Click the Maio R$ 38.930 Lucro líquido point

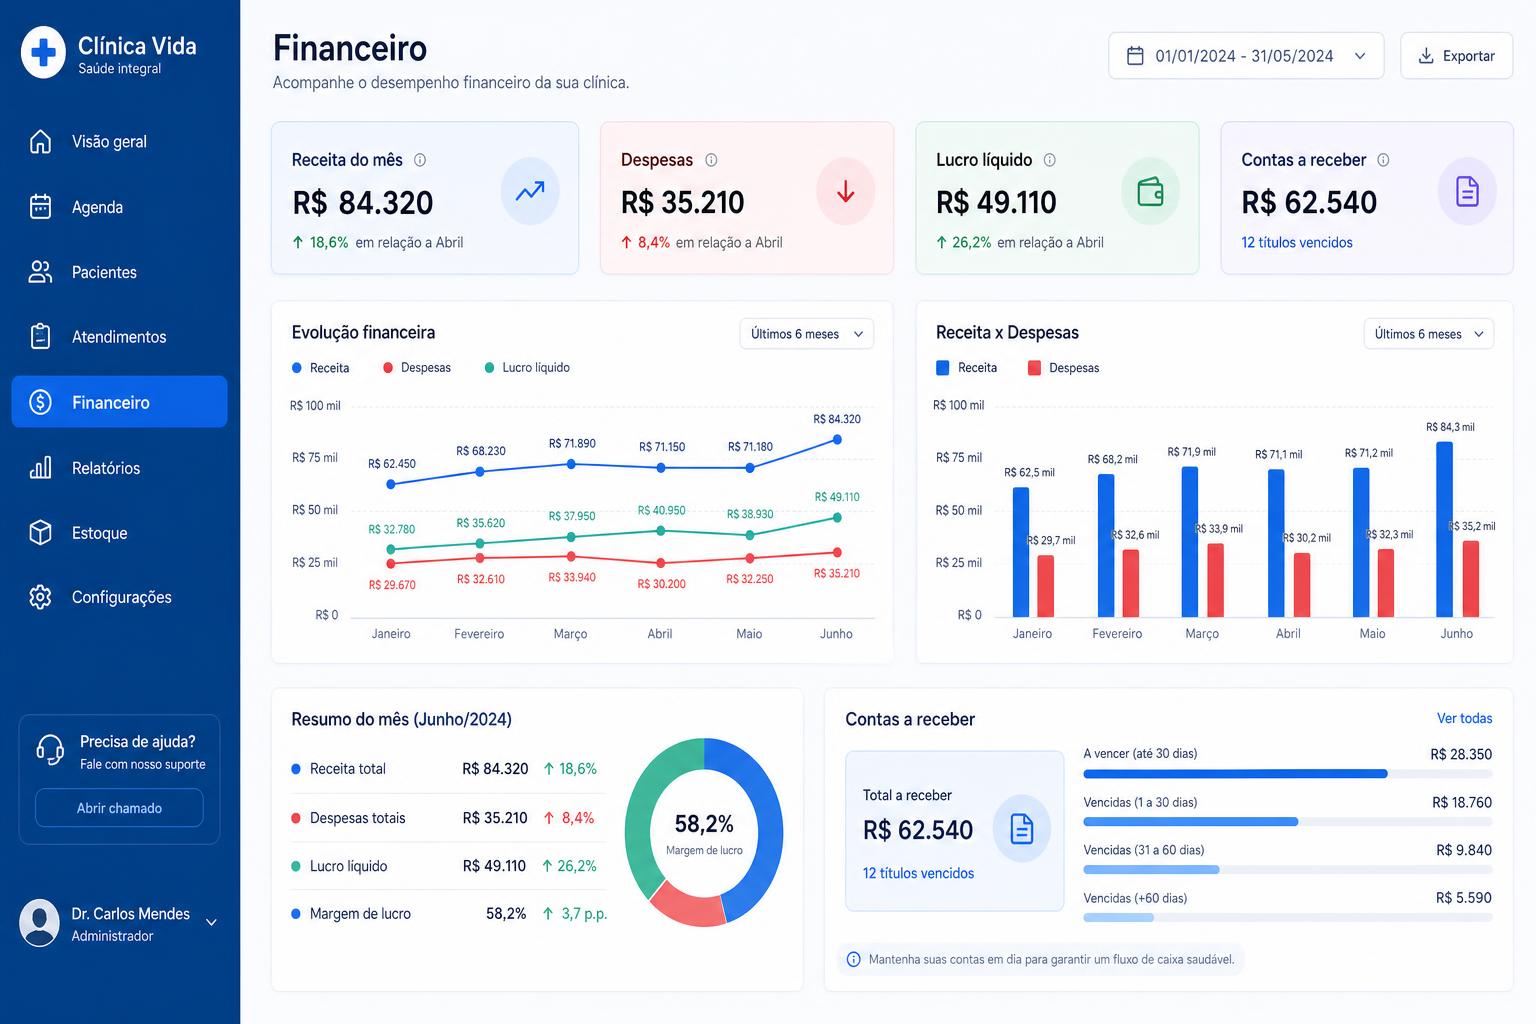pyautogui.click(x=749, y=535)
